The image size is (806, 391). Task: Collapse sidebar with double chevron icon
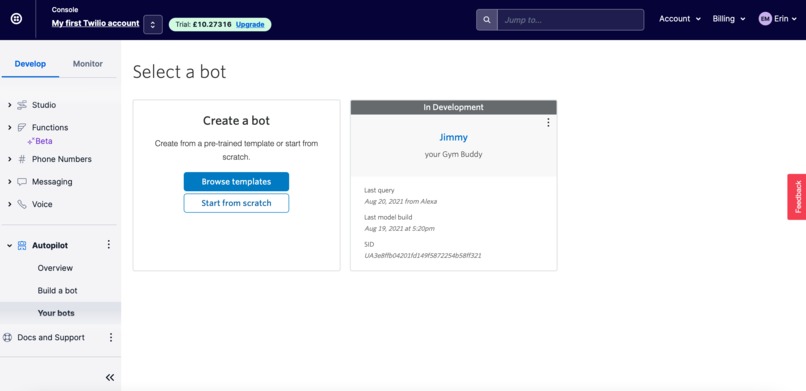tap(109, 378)
